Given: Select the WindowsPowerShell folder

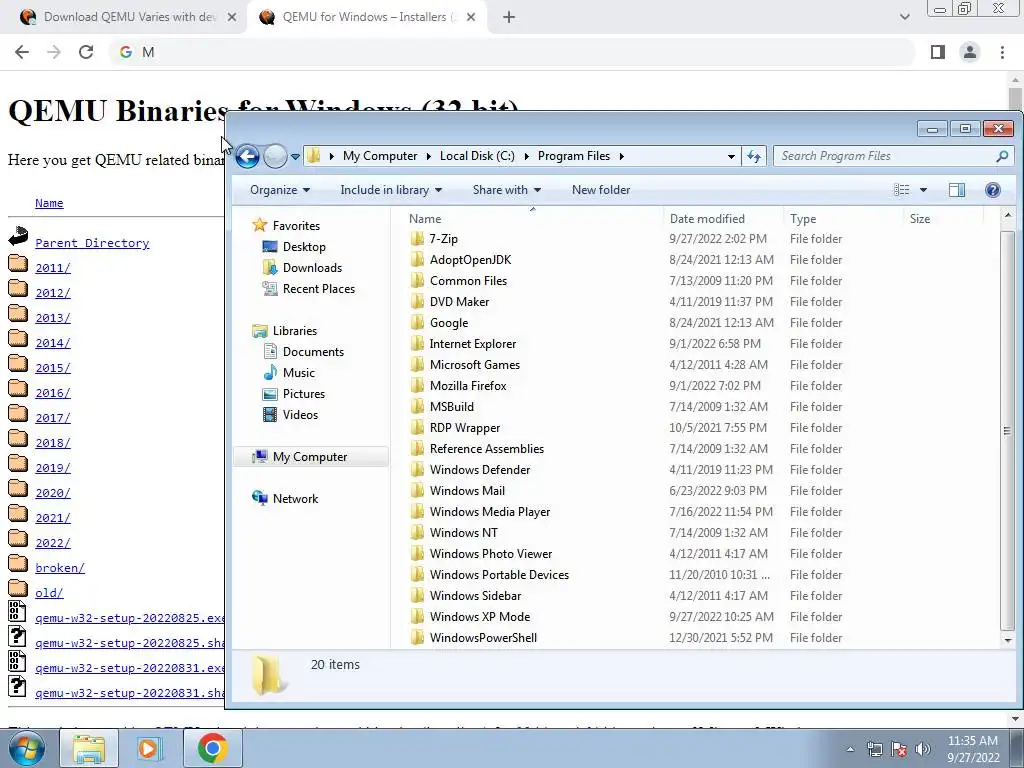Looking at the screenshot, I should (x=483, y=637).
